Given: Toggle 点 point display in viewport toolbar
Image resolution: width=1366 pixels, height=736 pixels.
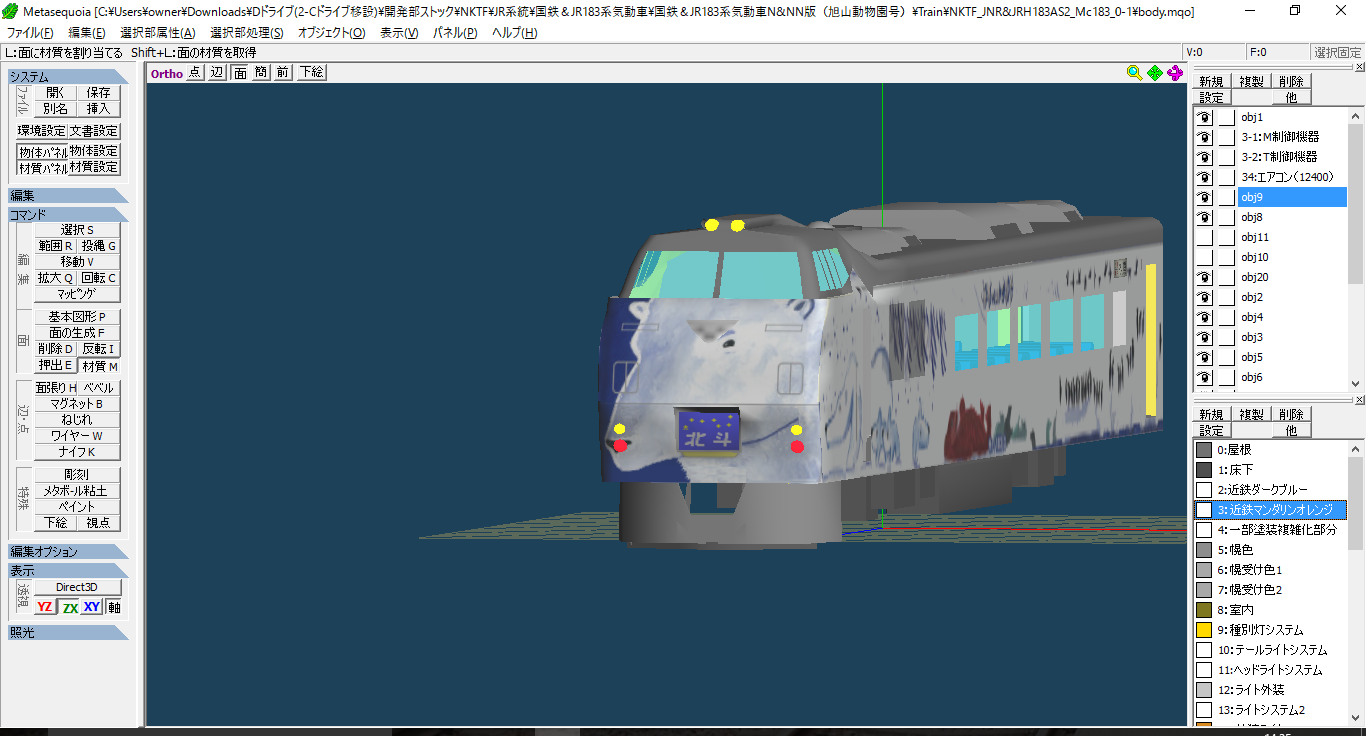Looking at the screenshot, I should tap(194, 72).
